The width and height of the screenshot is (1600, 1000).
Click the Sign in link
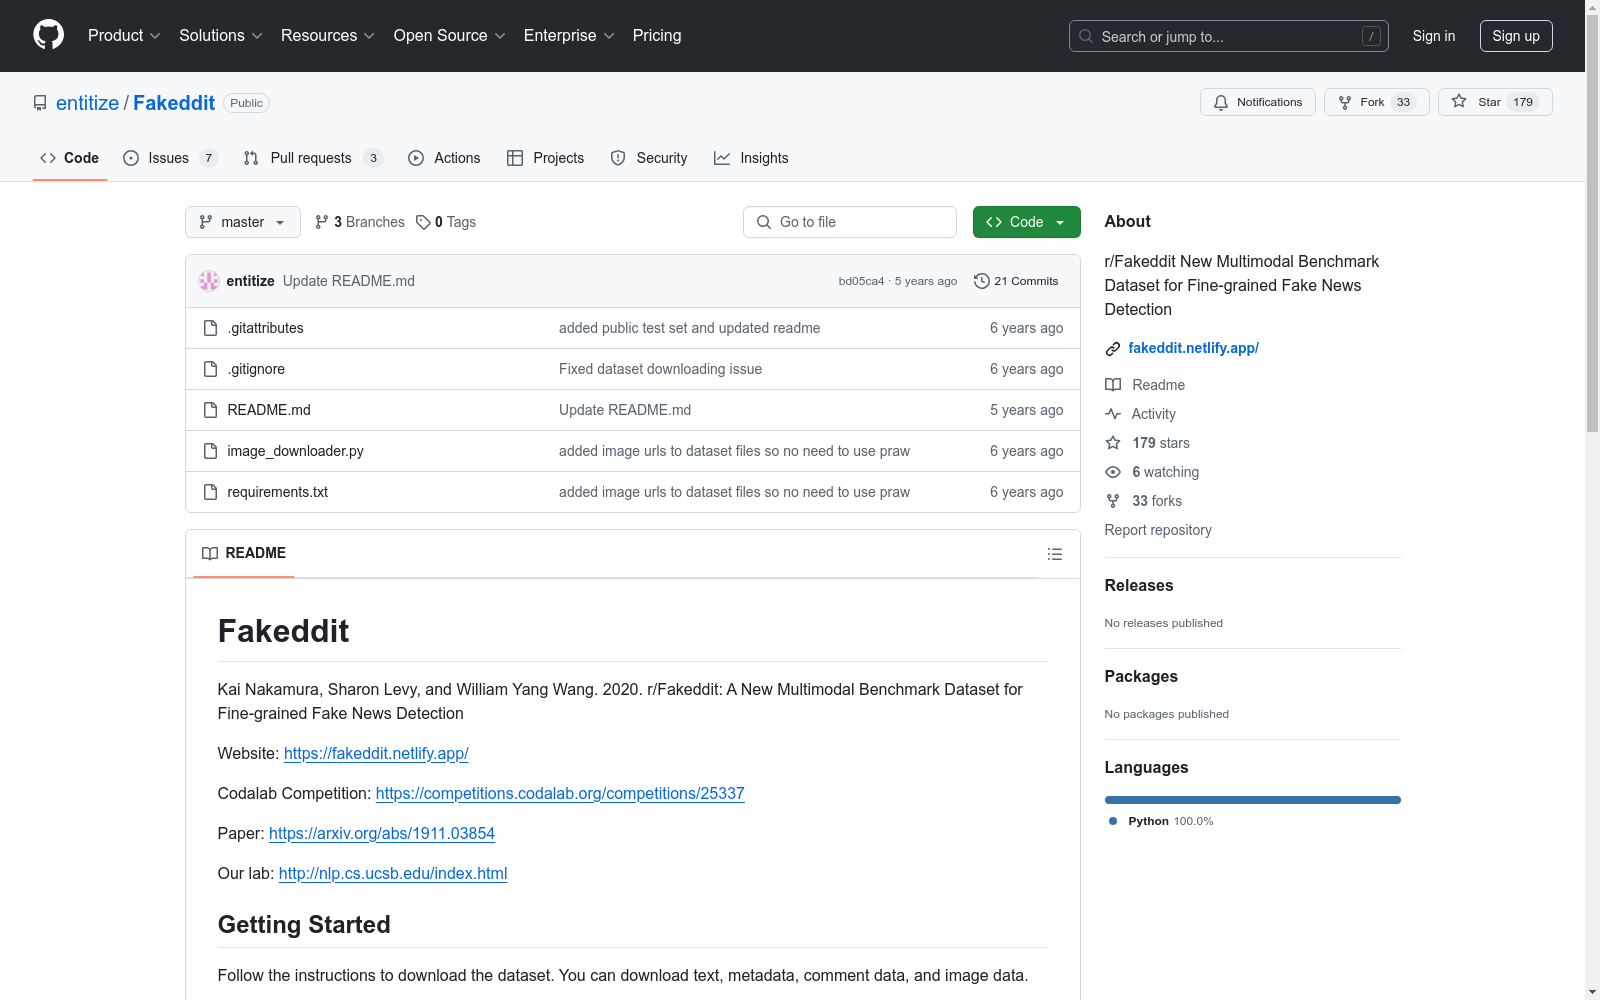(1434, 36)
